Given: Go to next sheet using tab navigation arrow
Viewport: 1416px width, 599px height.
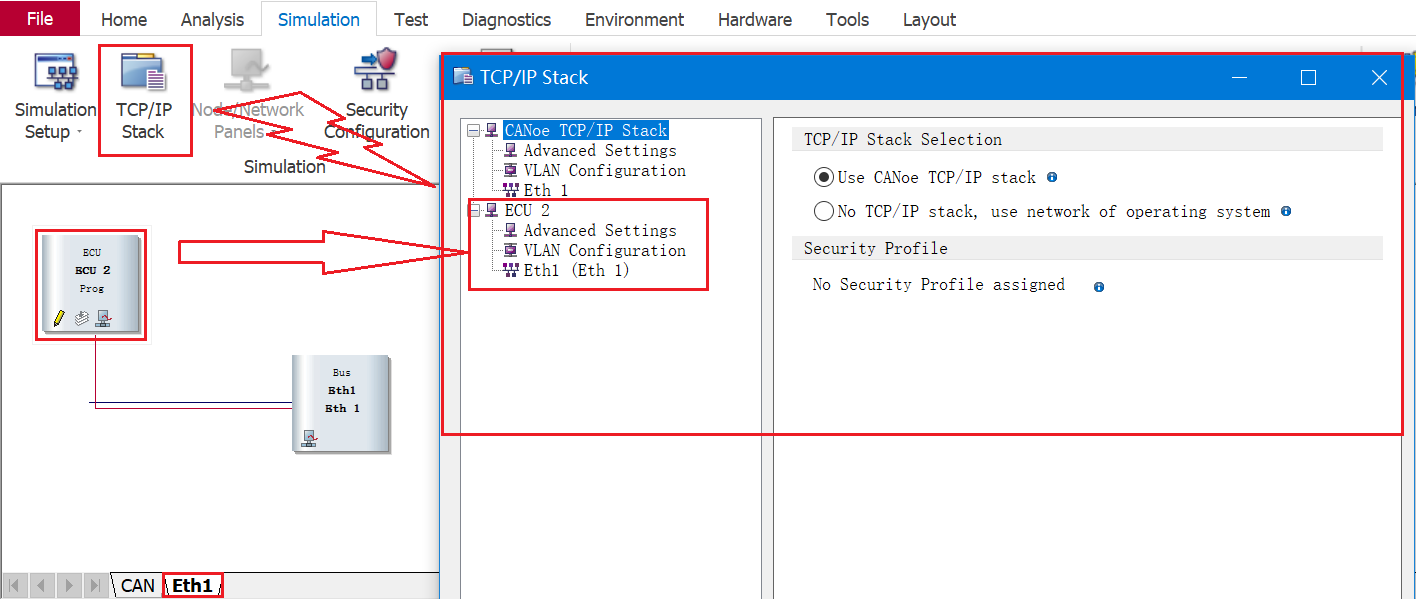Looking at the screenshot, I should click(x=68, y=585).
